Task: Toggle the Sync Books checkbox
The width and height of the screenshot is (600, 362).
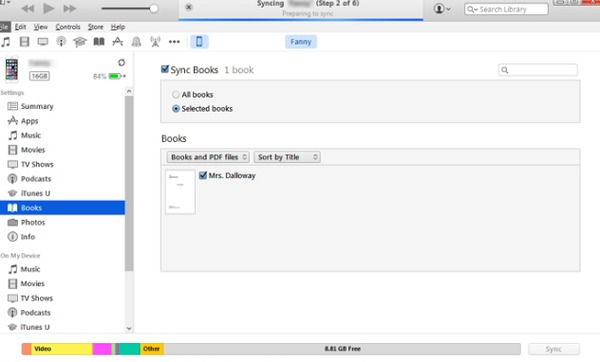Action: (x=165, y=69)
